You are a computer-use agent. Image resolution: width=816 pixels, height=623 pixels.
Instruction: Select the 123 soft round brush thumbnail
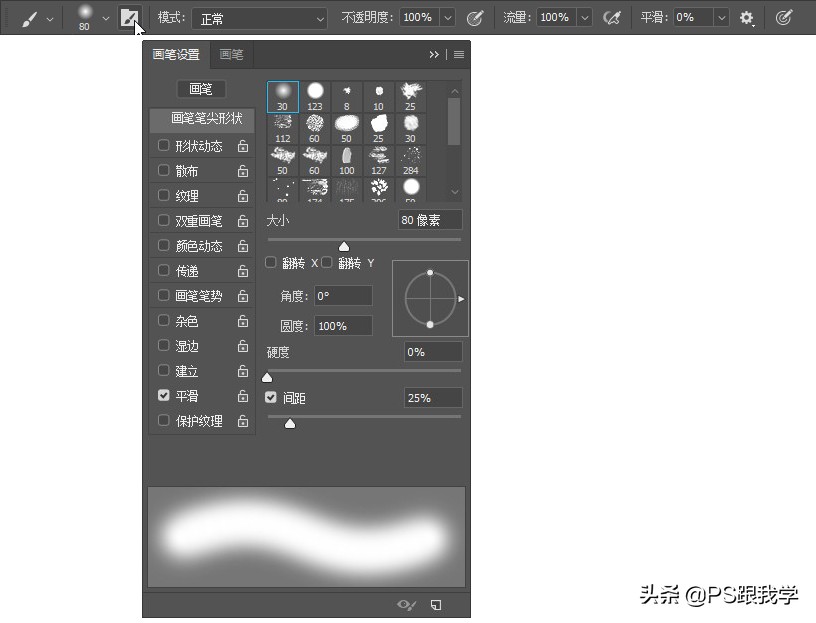tap(315, 95)
